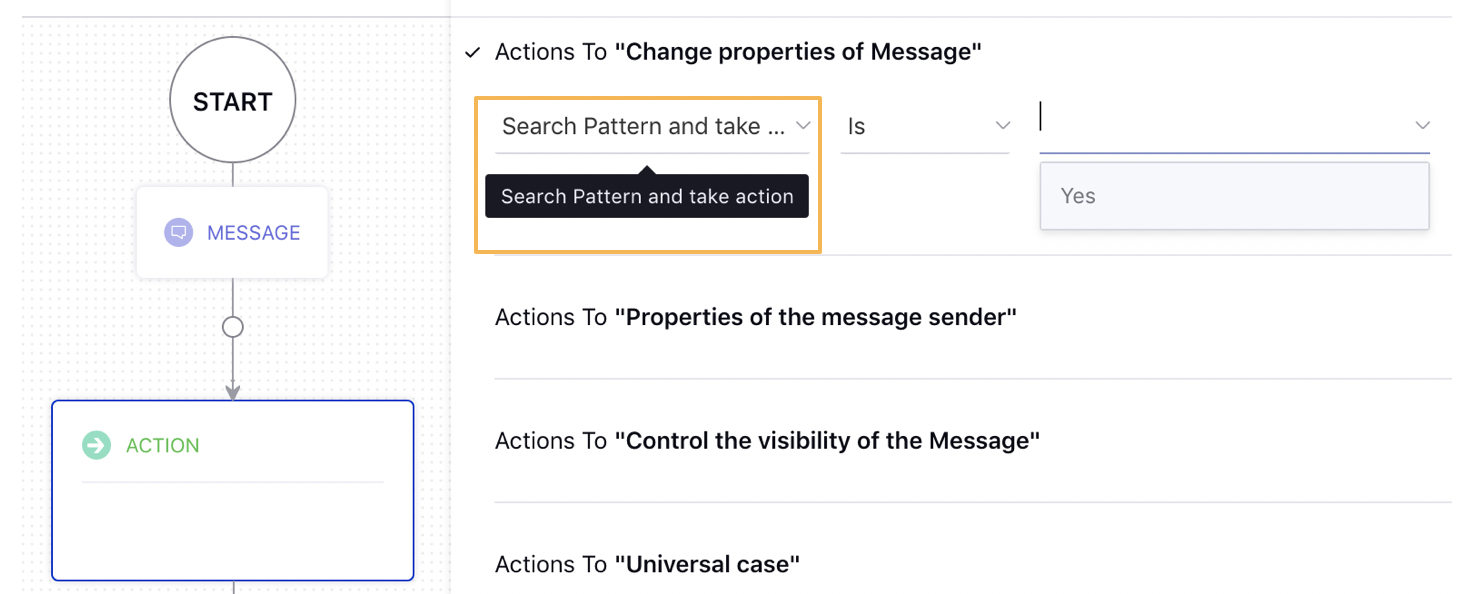Click the START circle node

click(232, 99)
